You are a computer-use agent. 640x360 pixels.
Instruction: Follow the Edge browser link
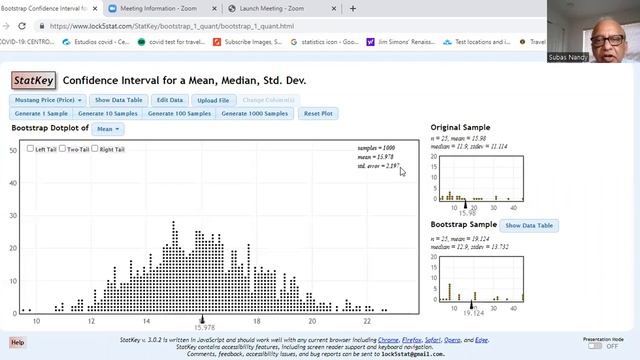pos(481,340)
